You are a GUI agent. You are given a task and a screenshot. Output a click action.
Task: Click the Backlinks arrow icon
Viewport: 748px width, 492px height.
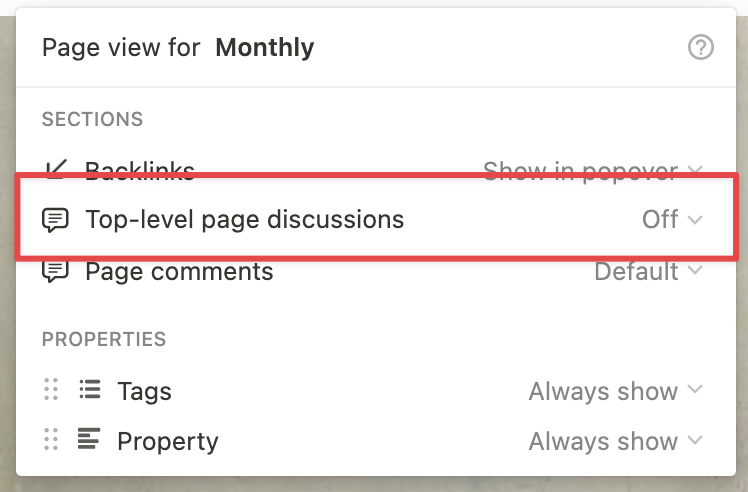coord(56,170)
